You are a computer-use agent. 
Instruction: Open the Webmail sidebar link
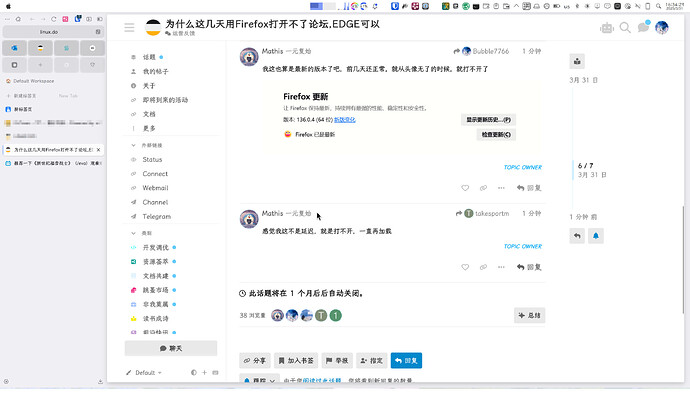click(155, 188)
